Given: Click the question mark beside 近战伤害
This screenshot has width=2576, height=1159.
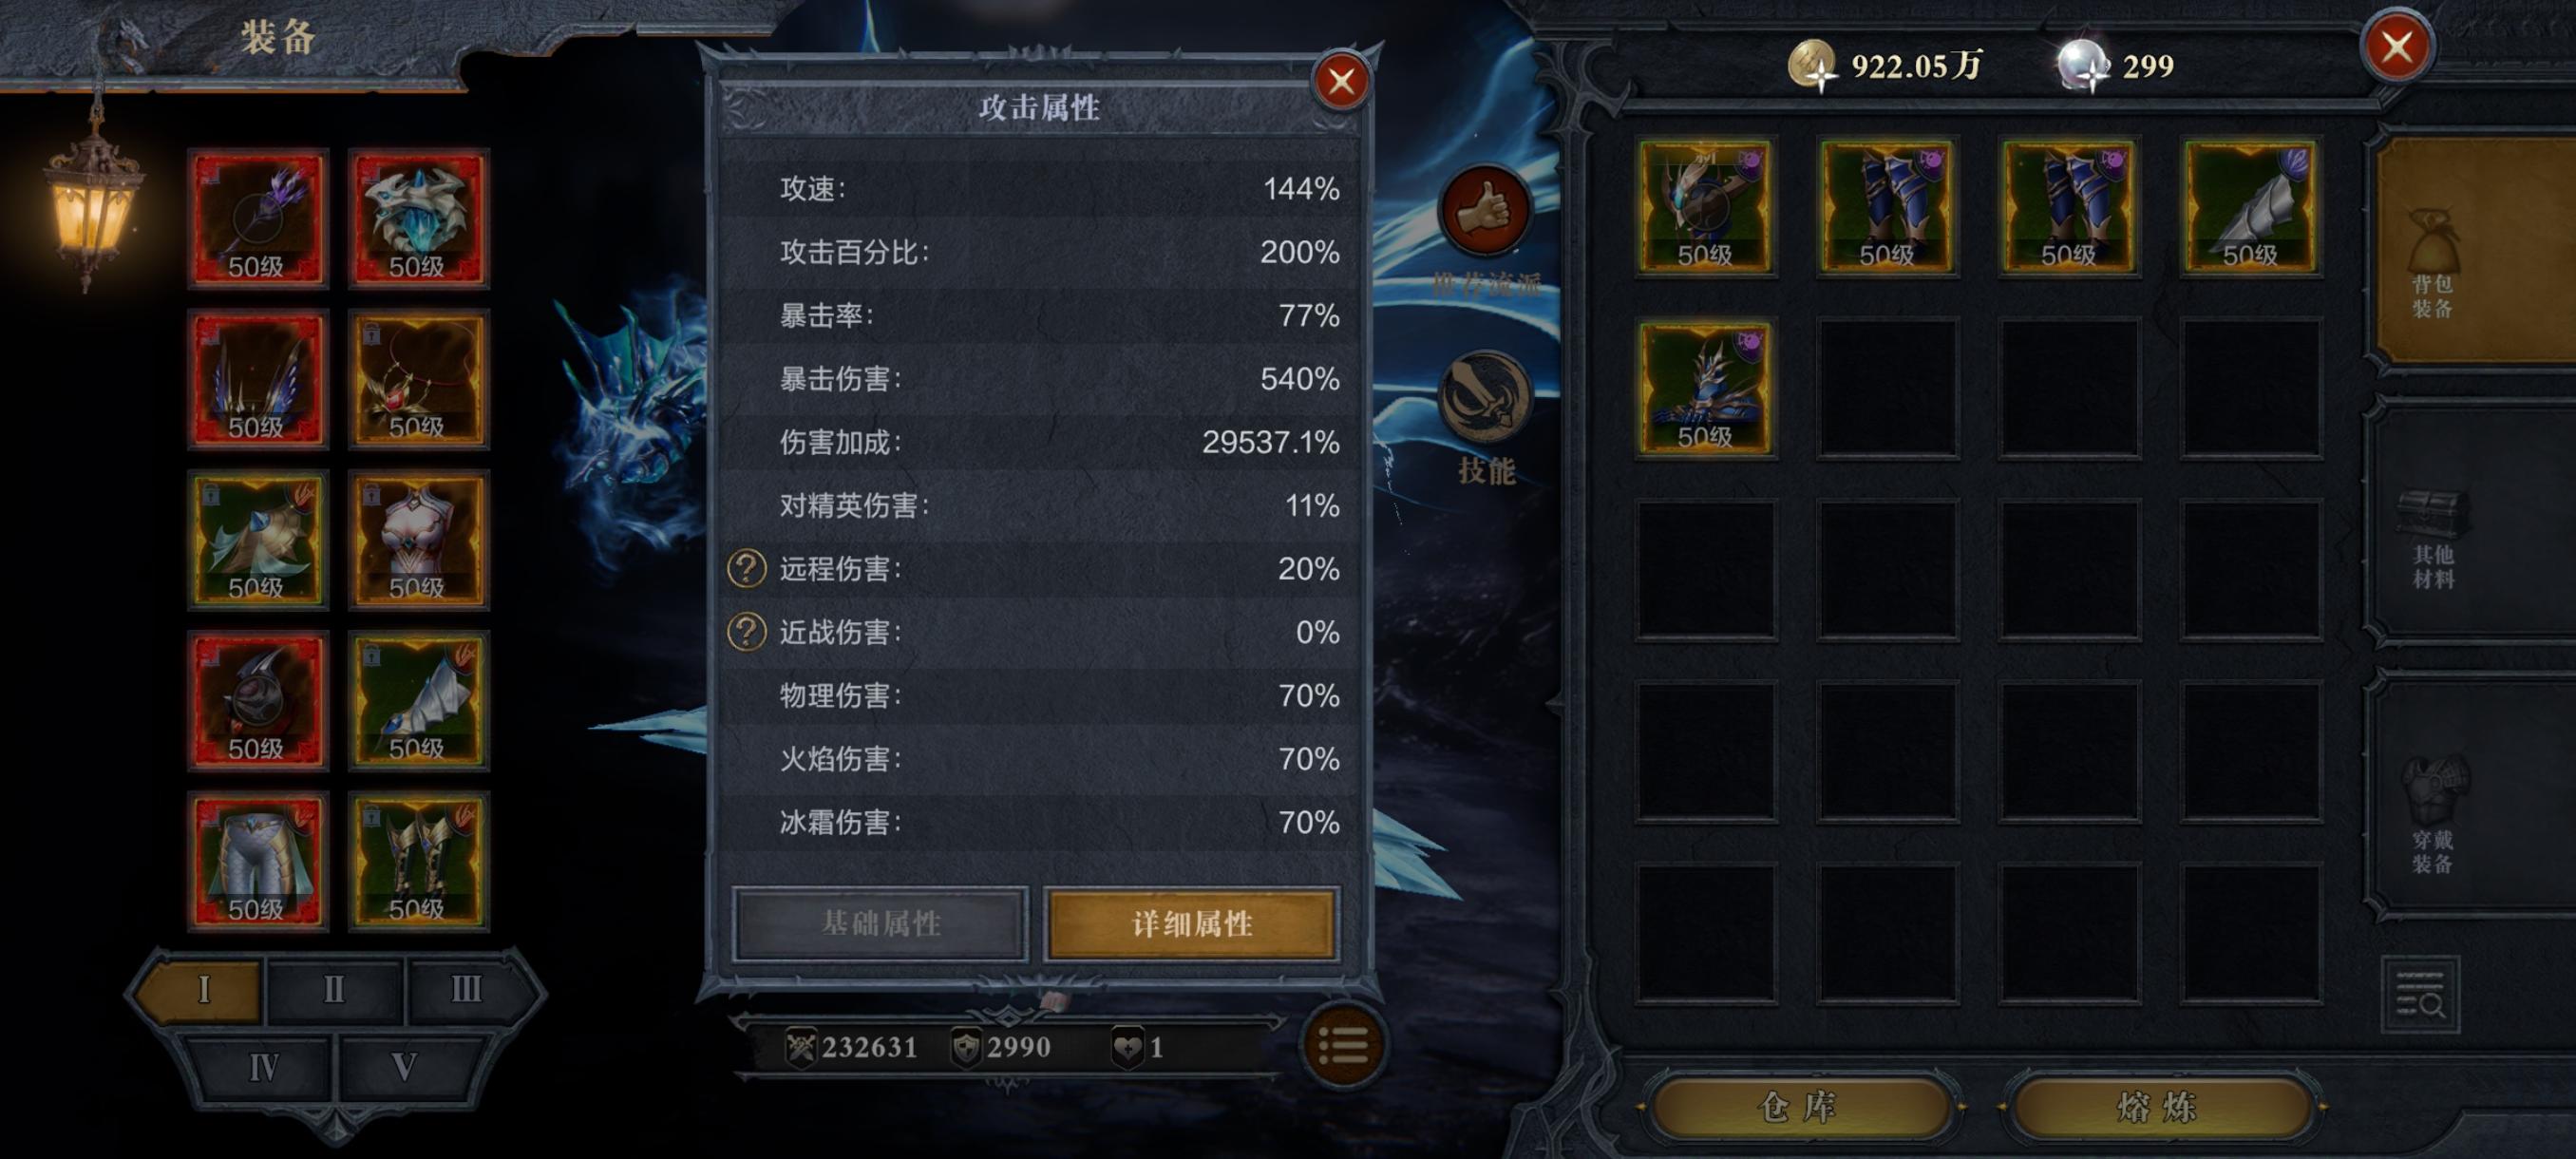Looking at the screenshot, I should point(746,632).
